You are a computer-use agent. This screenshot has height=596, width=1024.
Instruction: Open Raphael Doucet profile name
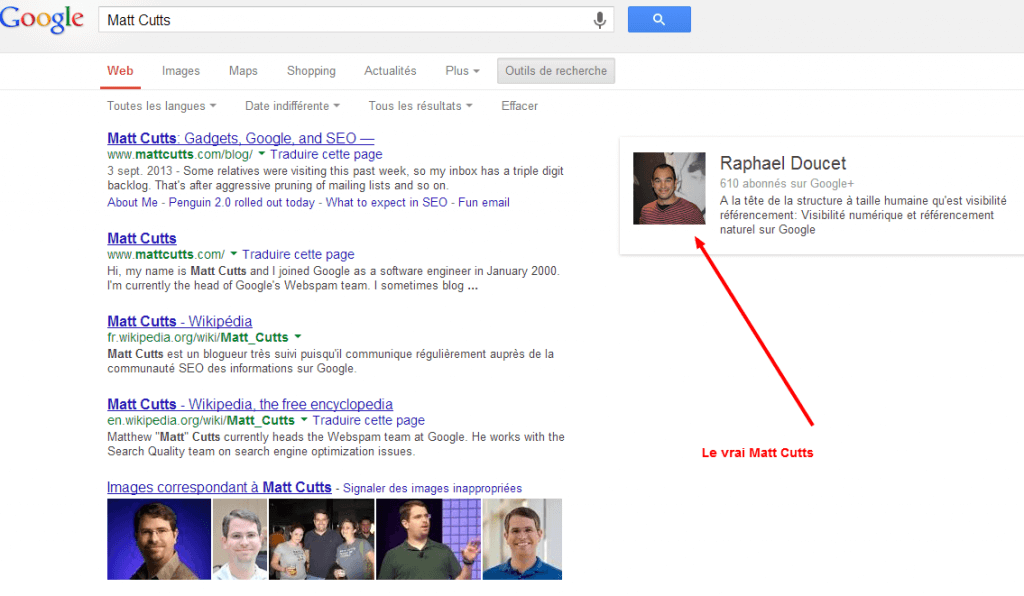pos(782,163)
